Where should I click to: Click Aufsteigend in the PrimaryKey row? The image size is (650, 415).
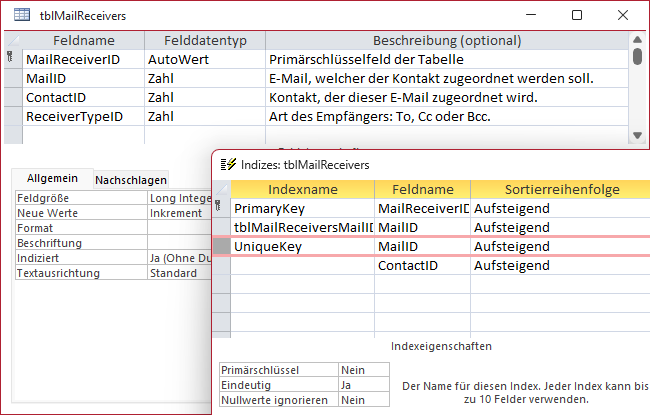[x=560, y=209]
